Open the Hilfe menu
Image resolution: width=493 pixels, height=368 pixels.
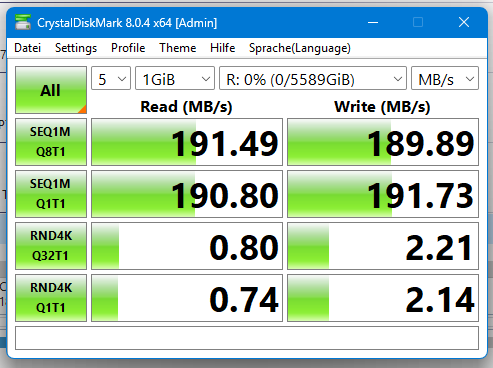pos(222,48)
